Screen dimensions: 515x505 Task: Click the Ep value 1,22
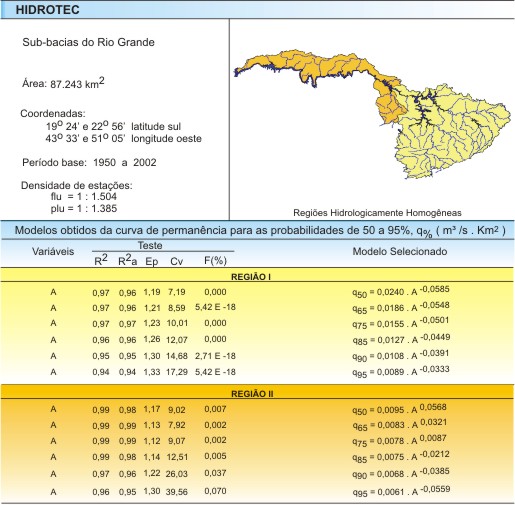click(152, 473)
